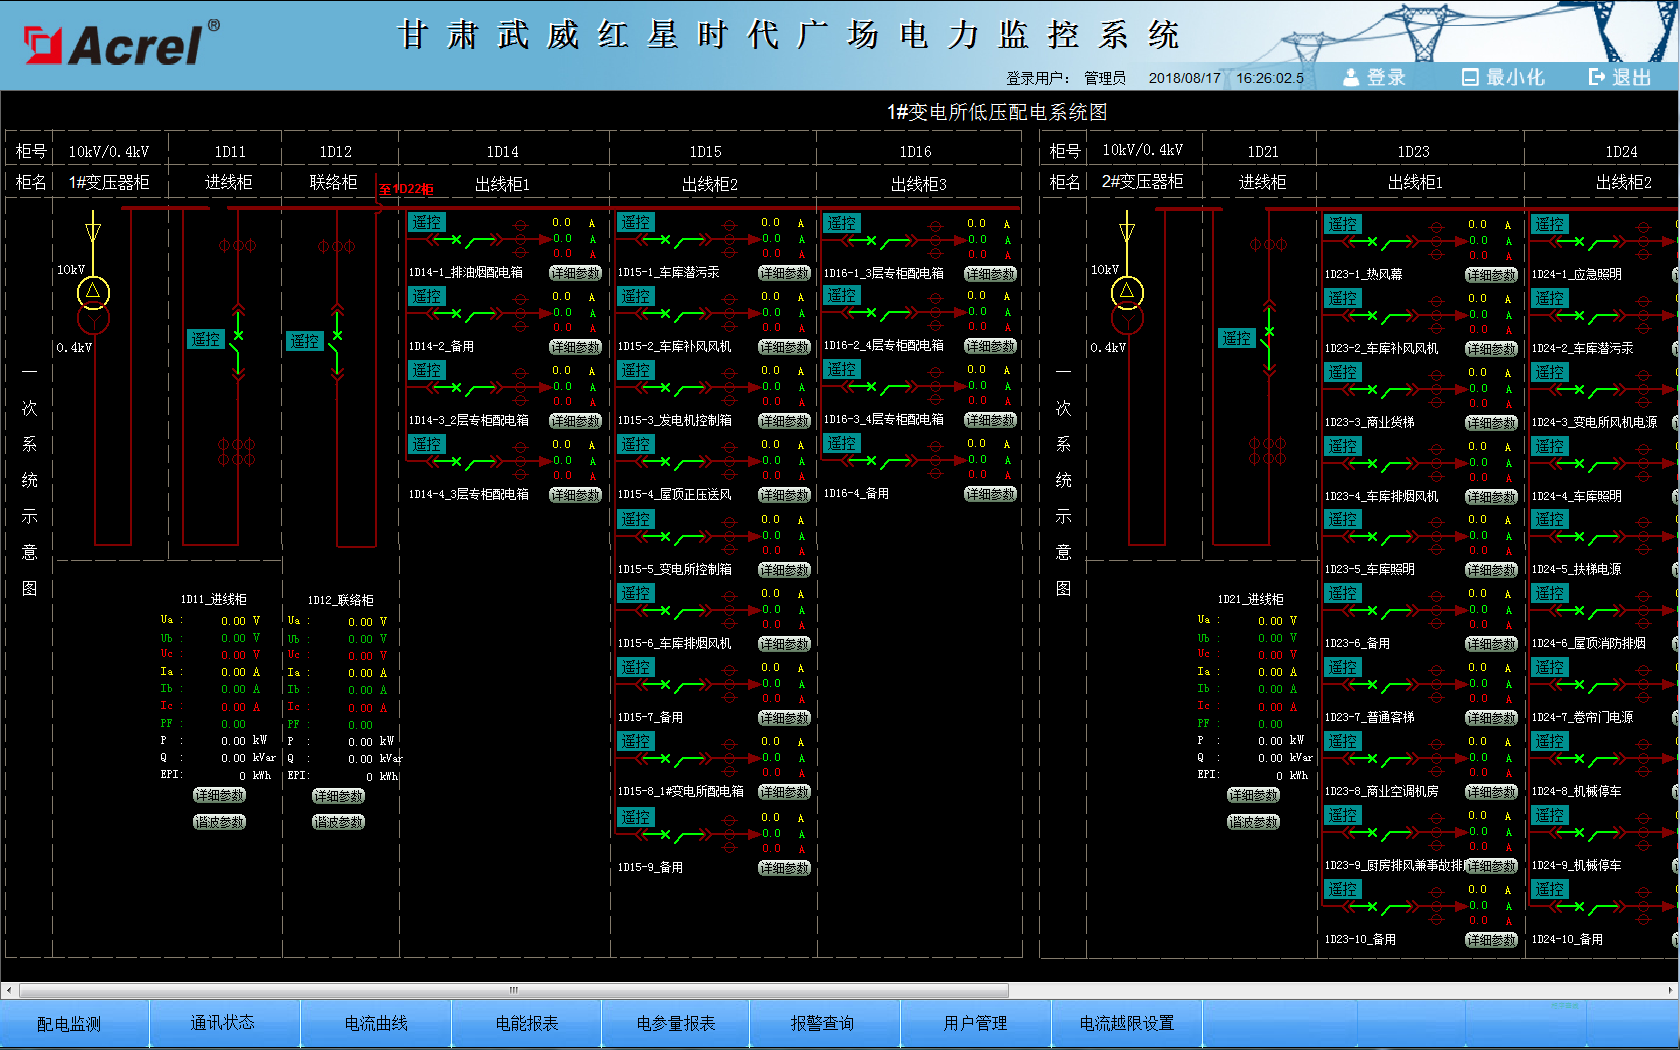Open 谐波参数 under 1D21_进线柜 readings
This screenshot has height=1050, width=1680.
(x=1254, y=822)
